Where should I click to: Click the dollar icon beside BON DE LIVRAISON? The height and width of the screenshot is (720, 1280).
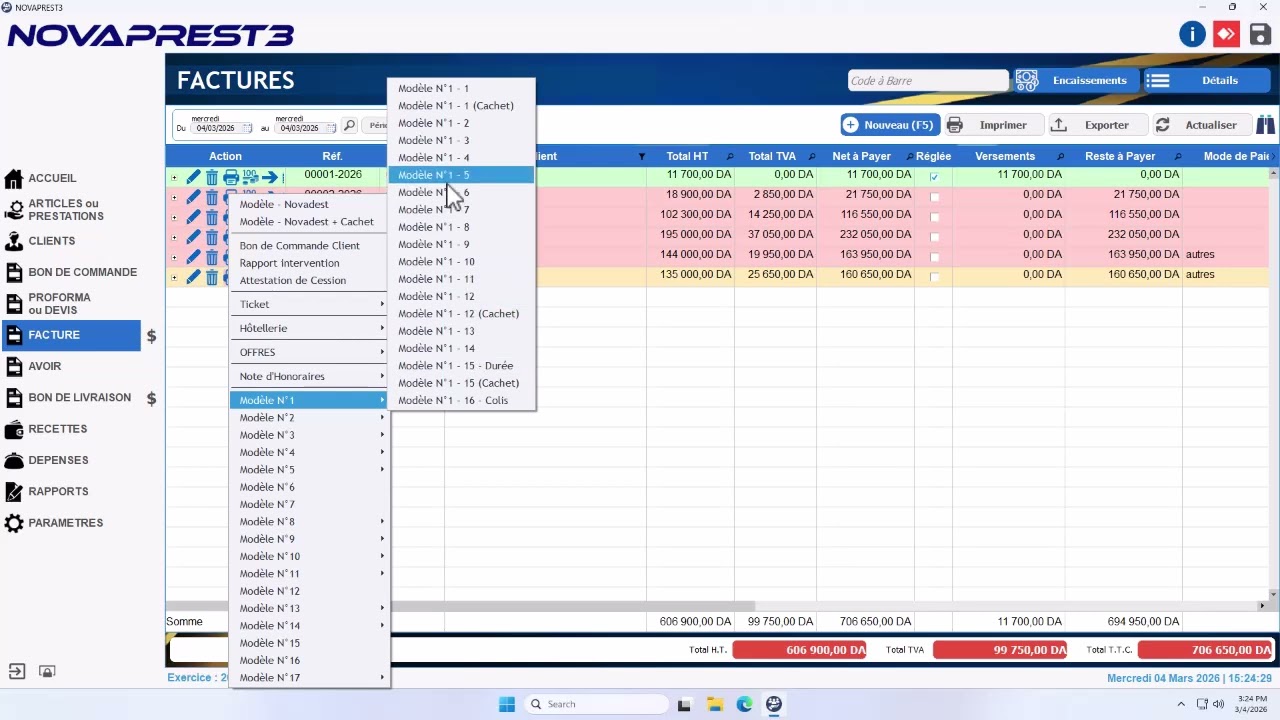(x=152, y=398)
